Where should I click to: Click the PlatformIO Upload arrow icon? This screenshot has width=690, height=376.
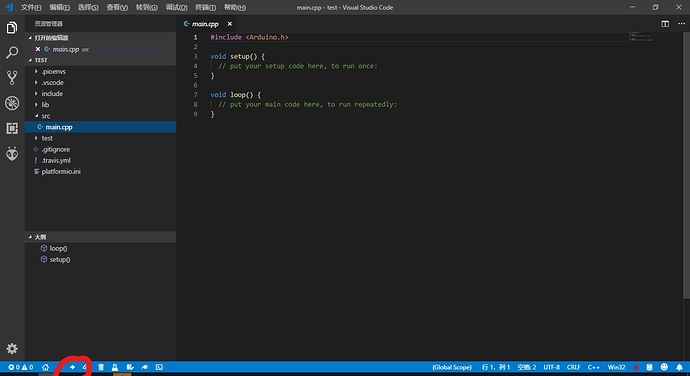coord(73,367)
